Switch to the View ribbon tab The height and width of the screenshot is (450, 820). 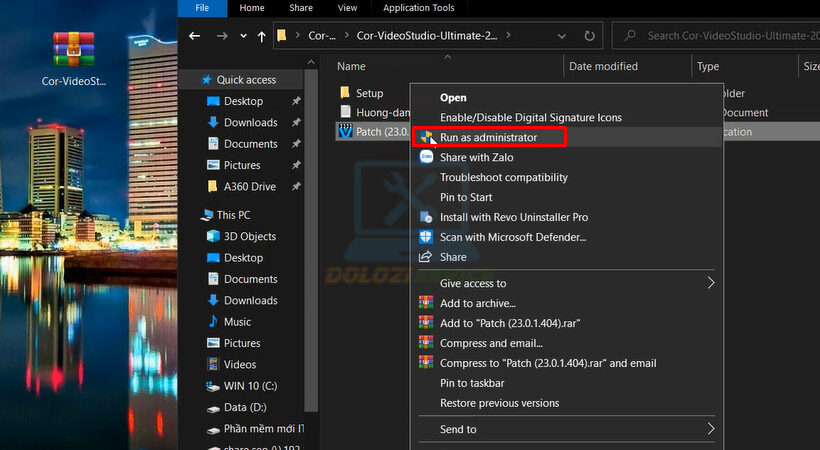347,8
